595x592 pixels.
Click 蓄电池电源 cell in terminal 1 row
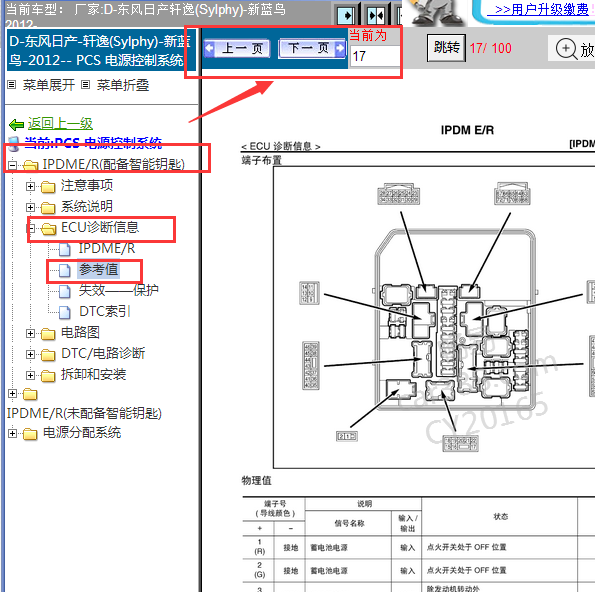pyautogui.click(x=329, y=548)
